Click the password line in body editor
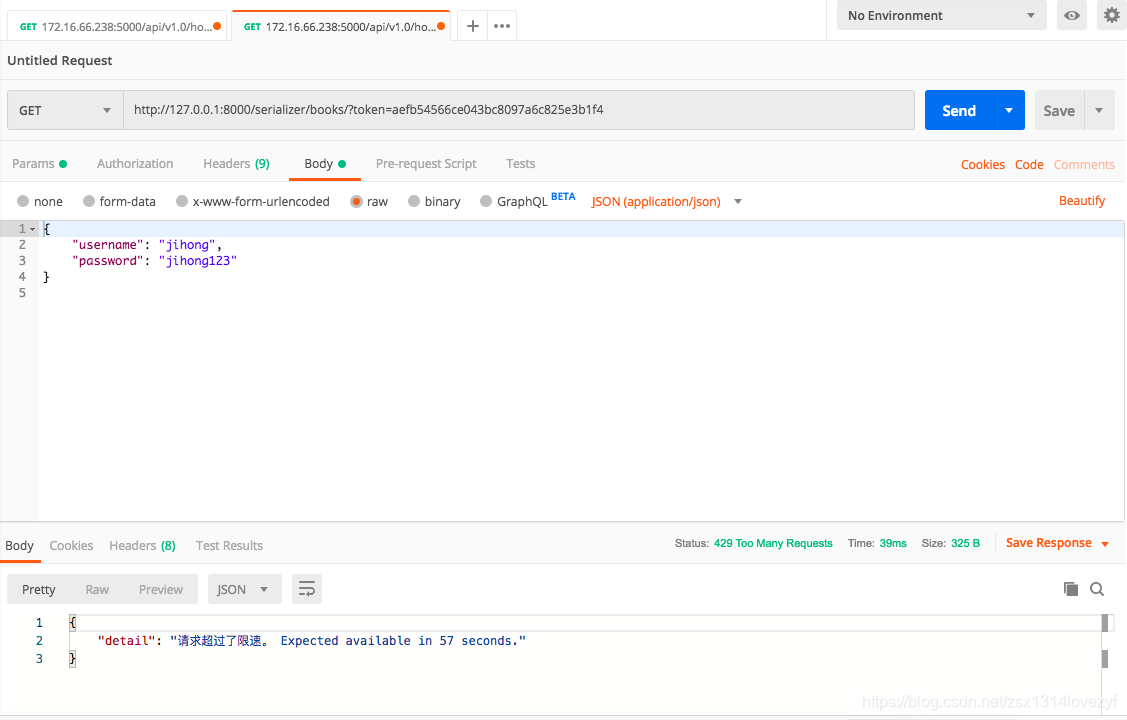This screenshot has height=720, width=1127. pos(154,261)
